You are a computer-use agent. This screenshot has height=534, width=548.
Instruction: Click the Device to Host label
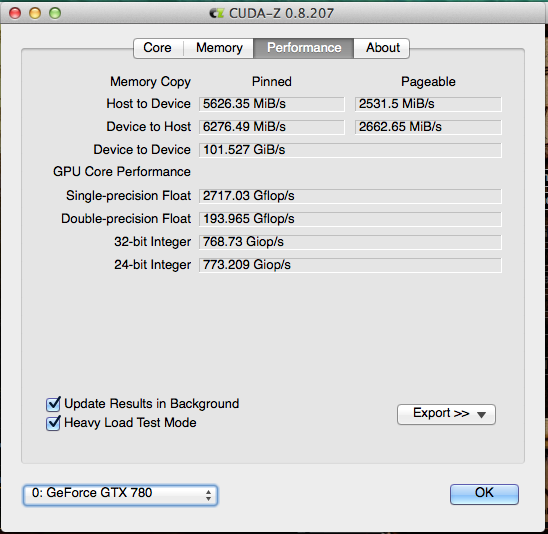(x=149, y=127)
